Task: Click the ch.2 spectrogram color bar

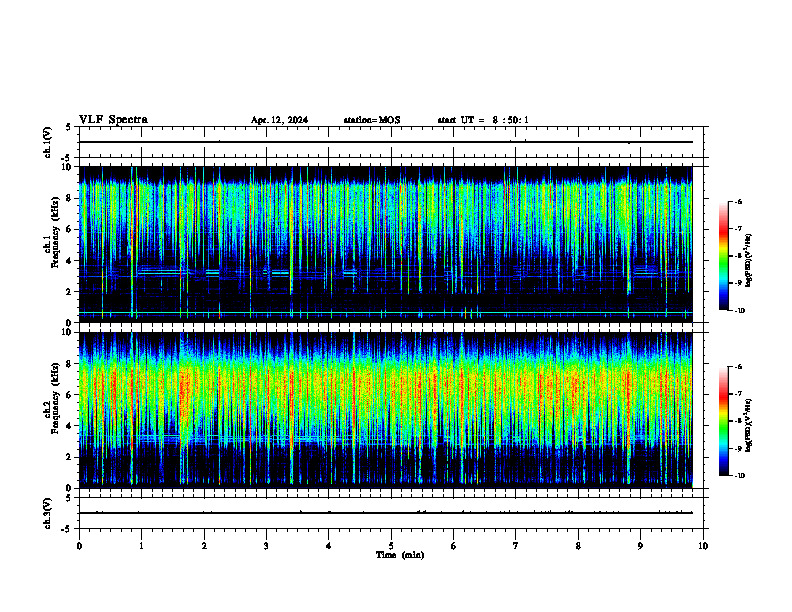Action: [x=723, y=421]
